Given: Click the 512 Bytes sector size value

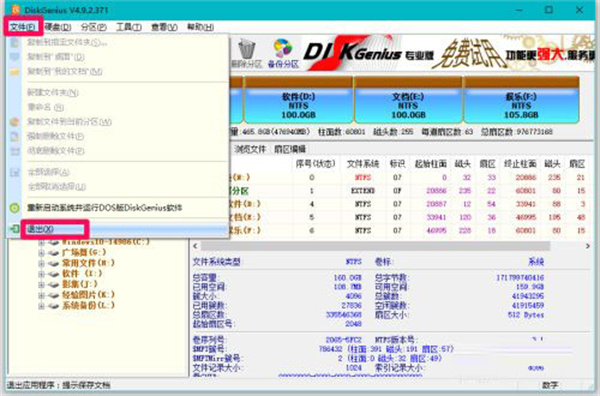Looking at the screenshot, I should (525, 315).
